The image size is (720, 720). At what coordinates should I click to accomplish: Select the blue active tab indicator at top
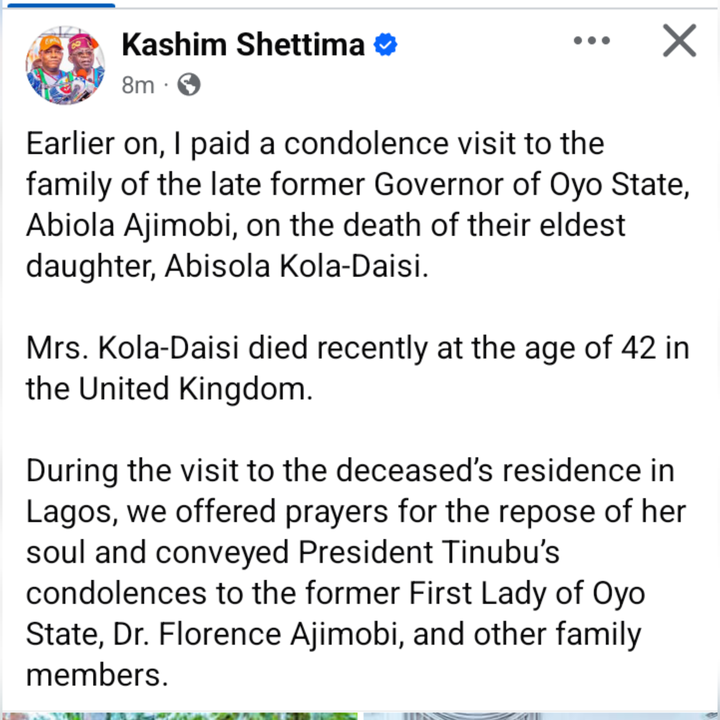(61, 5)
